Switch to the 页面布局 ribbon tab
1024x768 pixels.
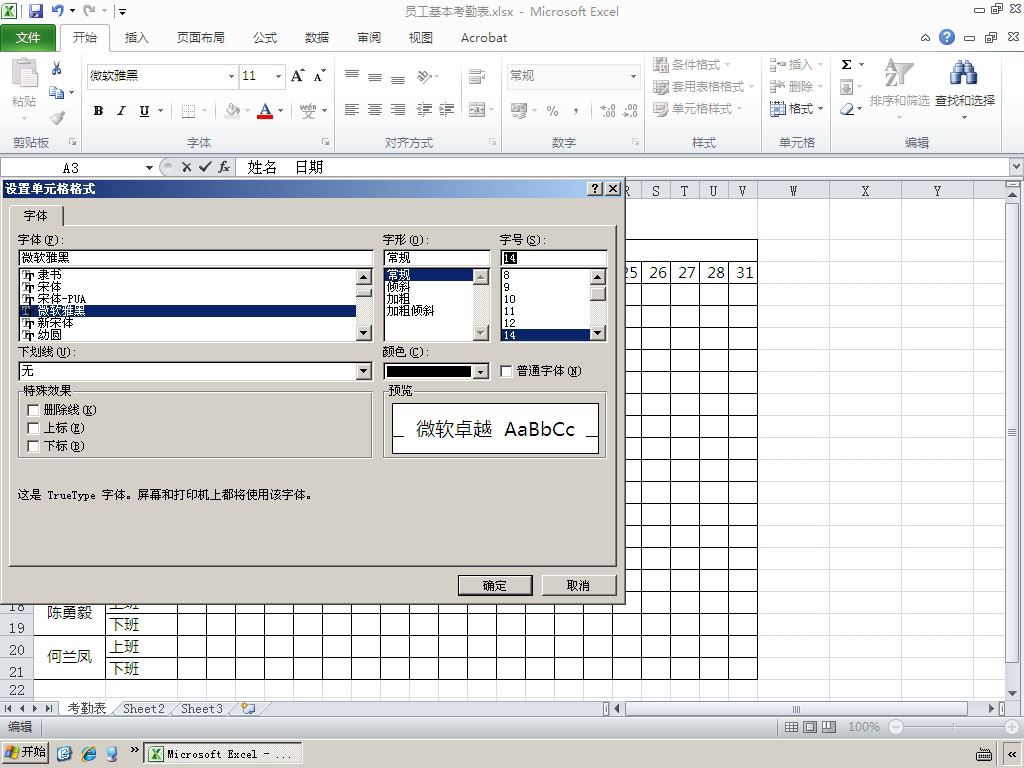[x=200, y=38]
